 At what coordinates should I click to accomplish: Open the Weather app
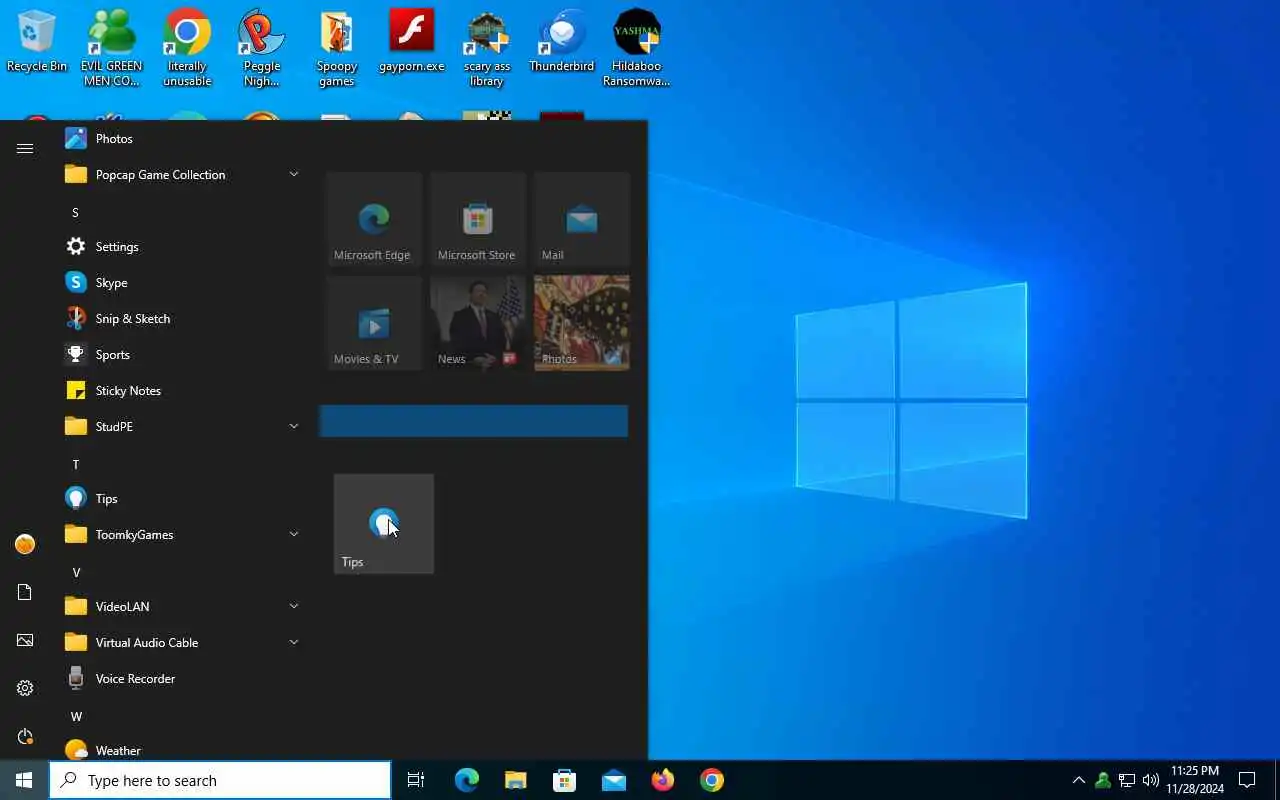(182, 750)
